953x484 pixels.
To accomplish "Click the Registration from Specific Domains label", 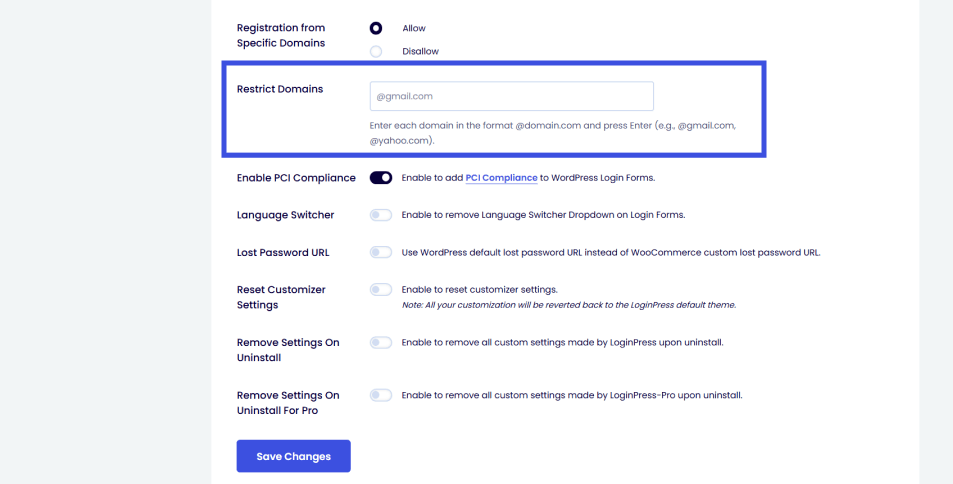I will click(x=281, y=35).
